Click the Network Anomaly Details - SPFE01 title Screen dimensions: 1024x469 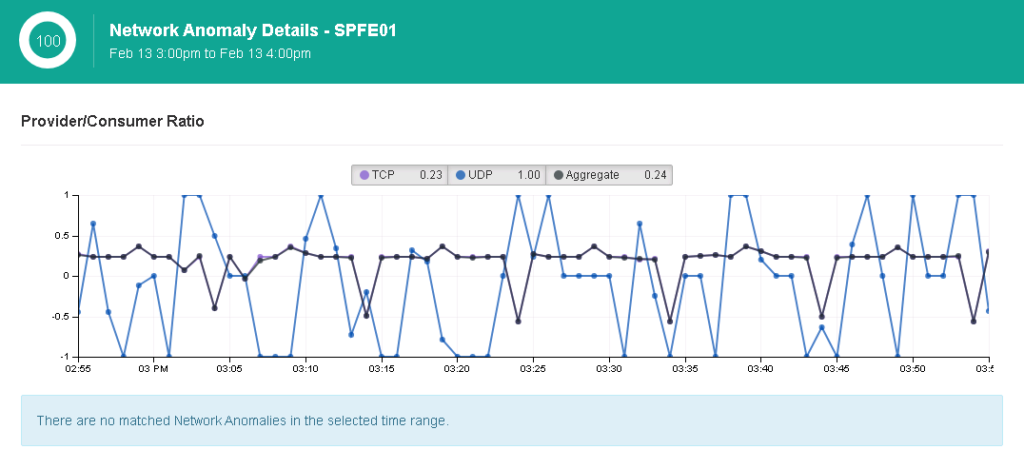[x=253, y=31]
